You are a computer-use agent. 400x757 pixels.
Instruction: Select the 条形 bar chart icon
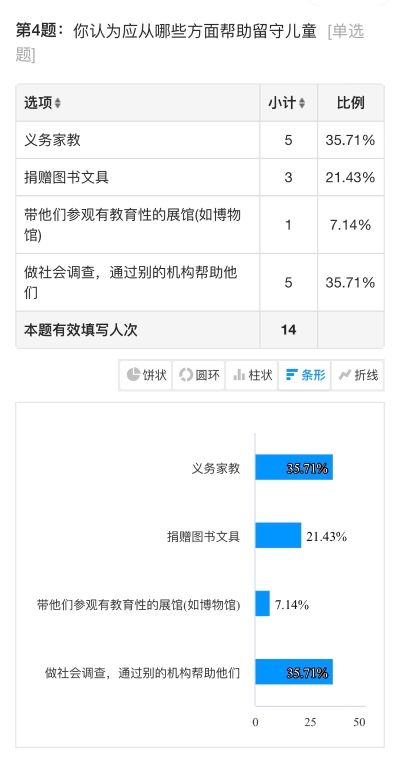[305, 375]
